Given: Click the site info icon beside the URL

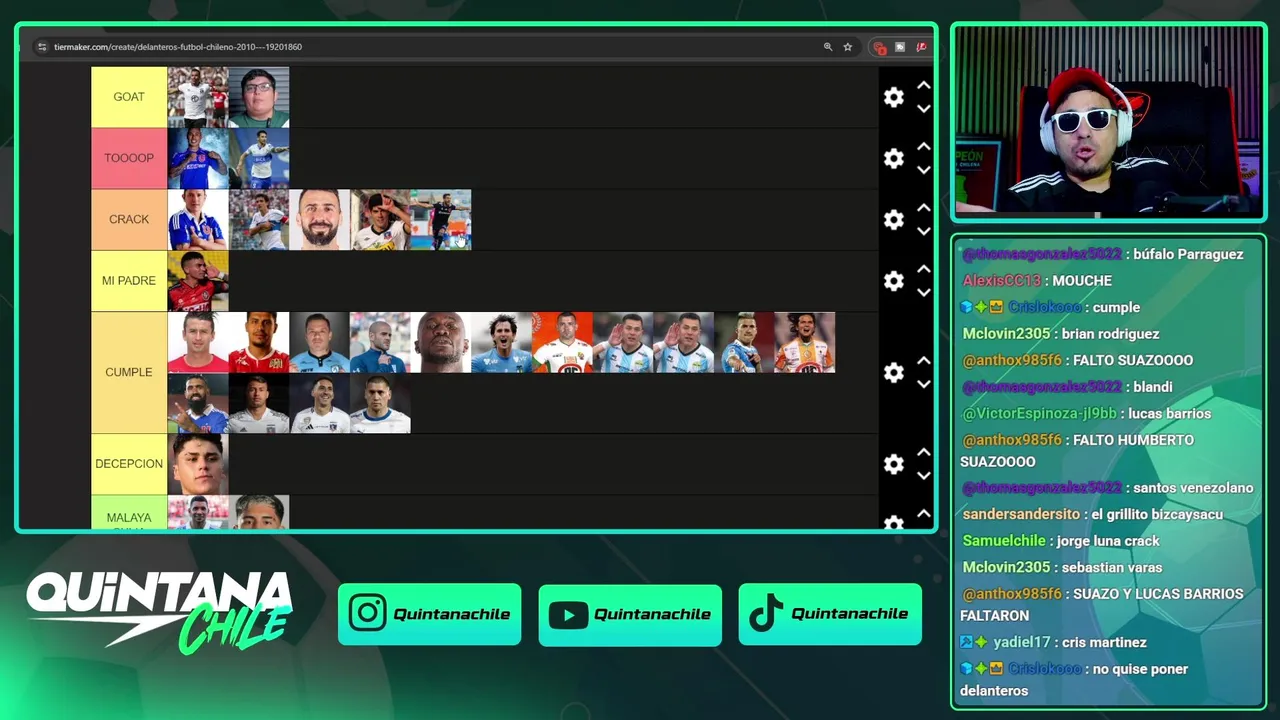Looking at the screenshot, I should pos(42,47).
